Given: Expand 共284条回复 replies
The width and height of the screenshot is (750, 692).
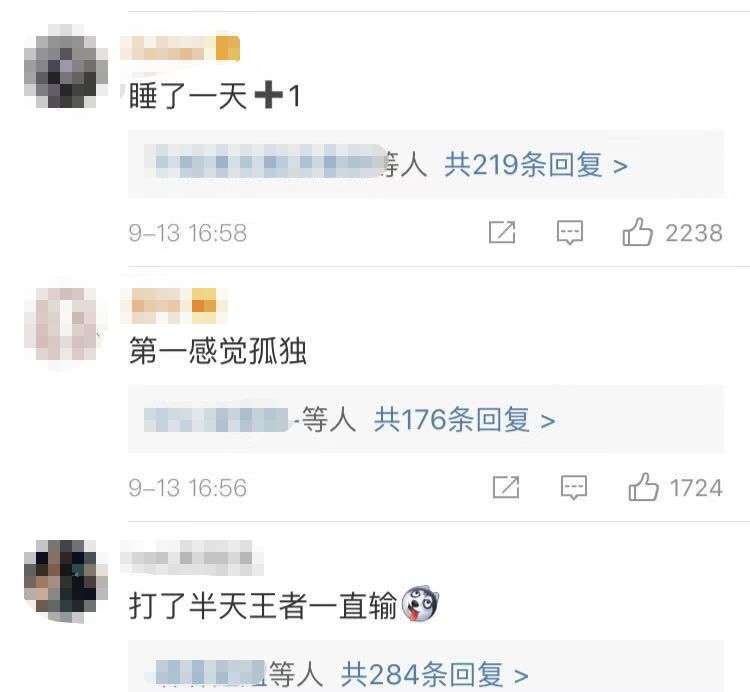Looking at the screenshot, I should coord(434,675).
